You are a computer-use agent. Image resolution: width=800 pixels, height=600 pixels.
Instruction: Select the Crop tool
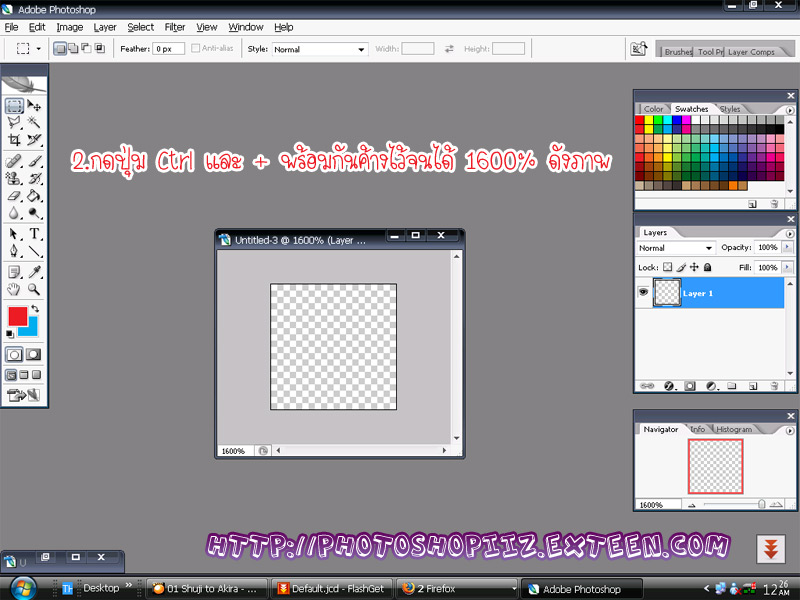[14, 140]
